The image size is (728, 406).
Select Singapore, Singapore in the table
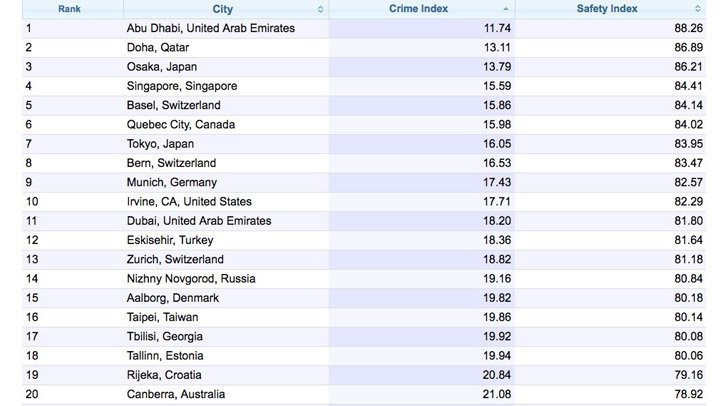coord(182,86)
